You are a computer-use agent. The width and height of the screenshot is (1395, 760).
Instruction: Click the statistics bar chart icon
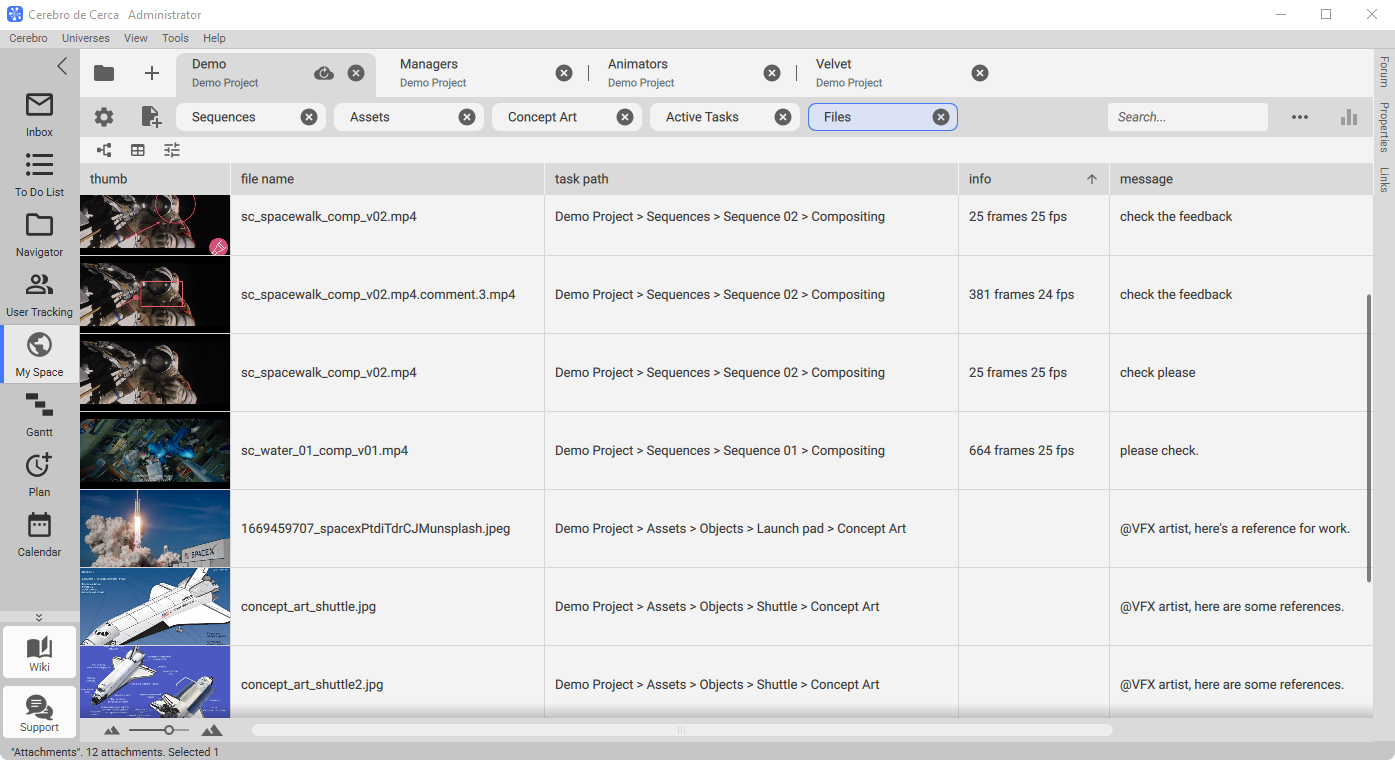tap(1349, 117)
